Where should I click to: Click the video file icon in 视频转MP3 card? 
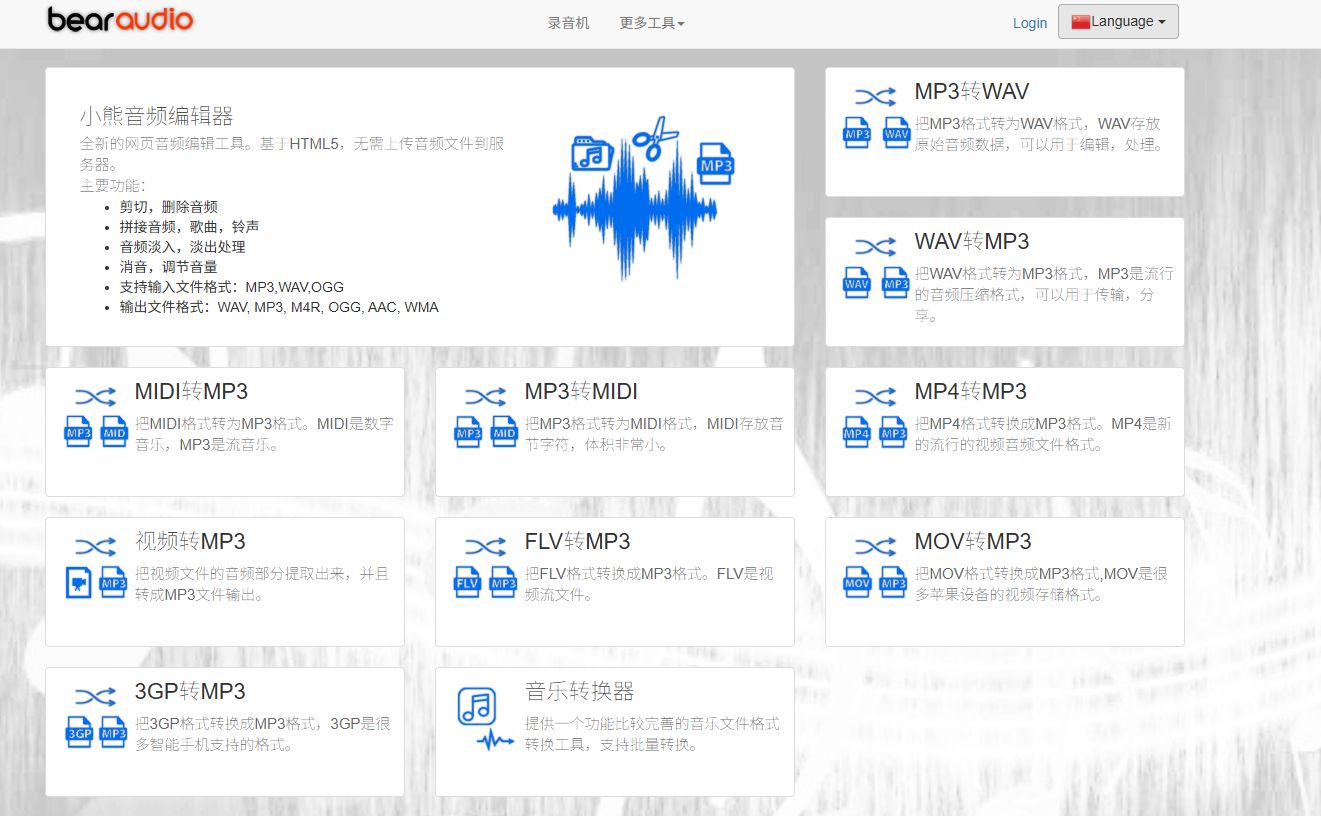pyautogui.click(x=78, y=582)
